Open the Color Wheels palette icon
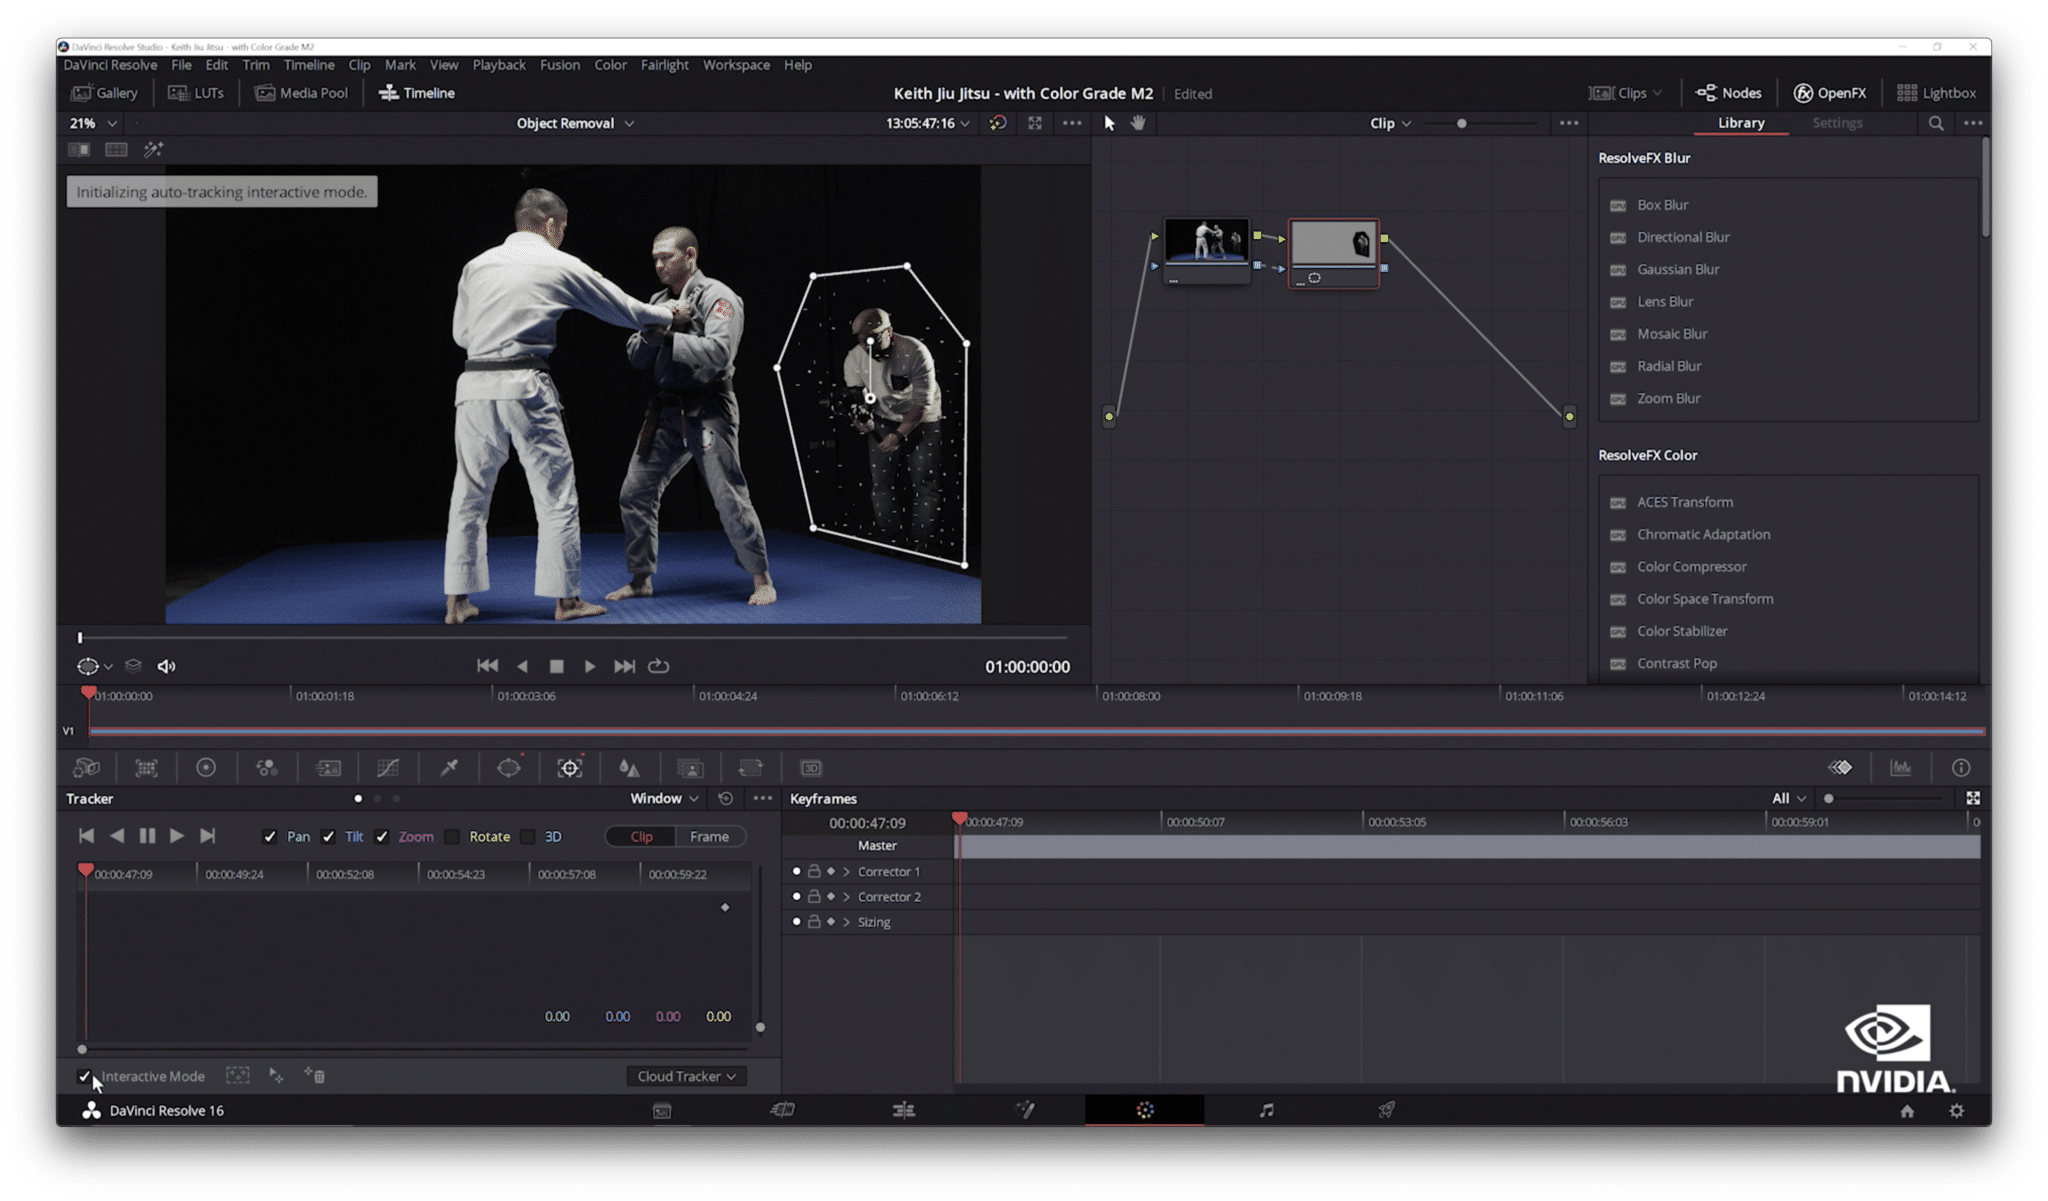 click(x=206, y=768)
